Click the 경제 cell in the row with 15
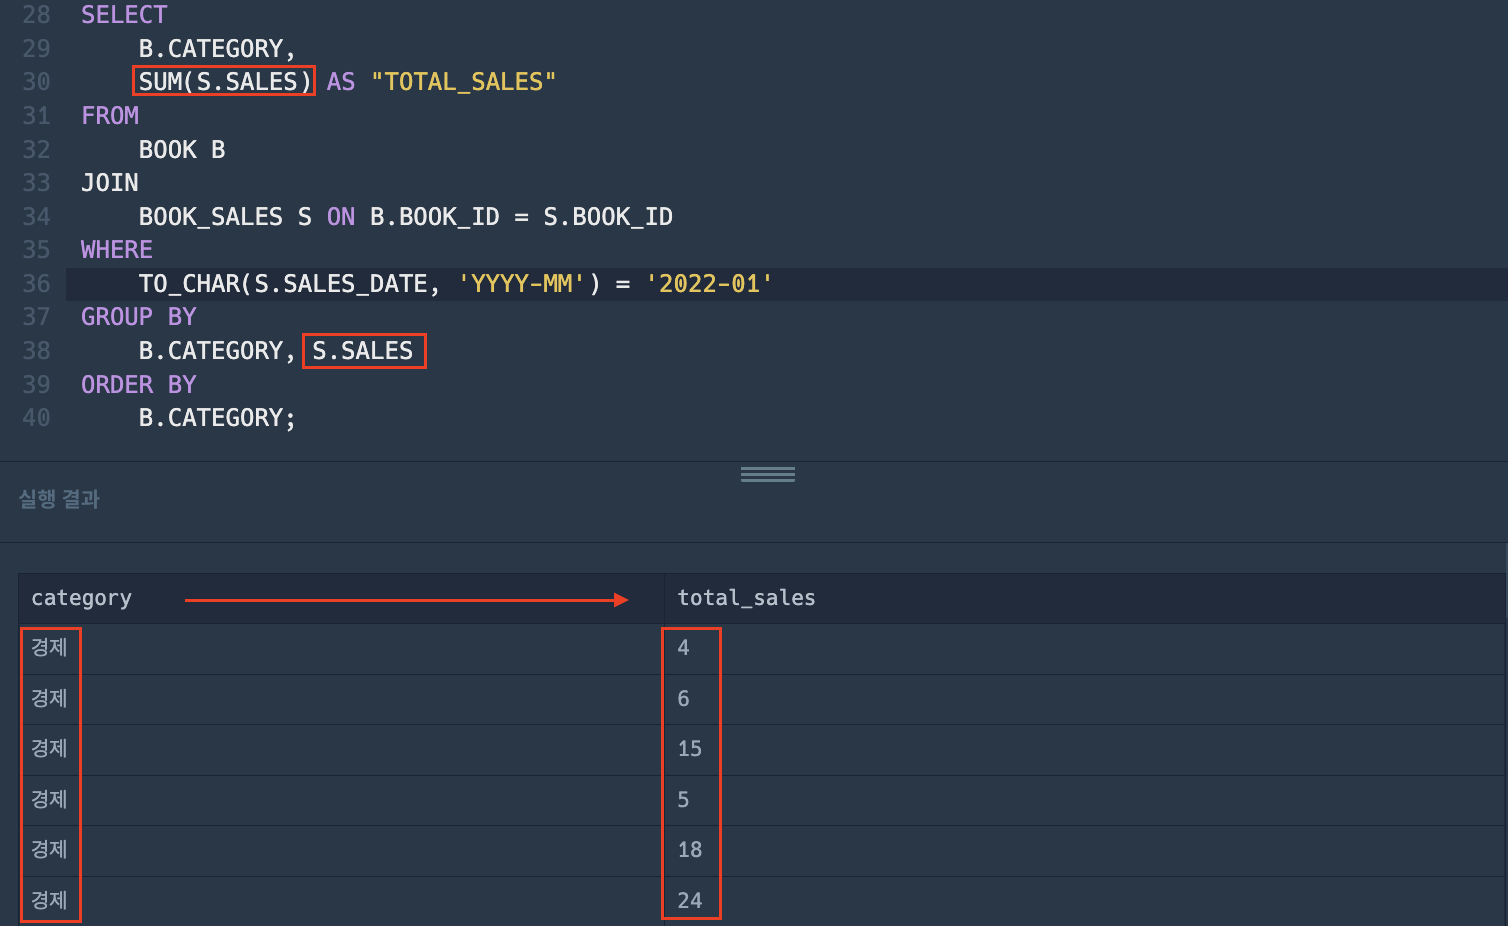 pos(341,749)
